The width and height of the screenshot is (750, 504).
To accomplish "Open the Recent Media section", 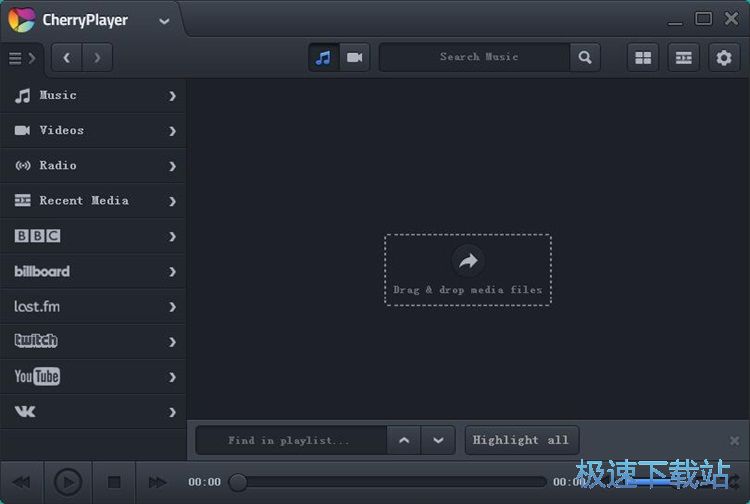I will coord(93,201).
